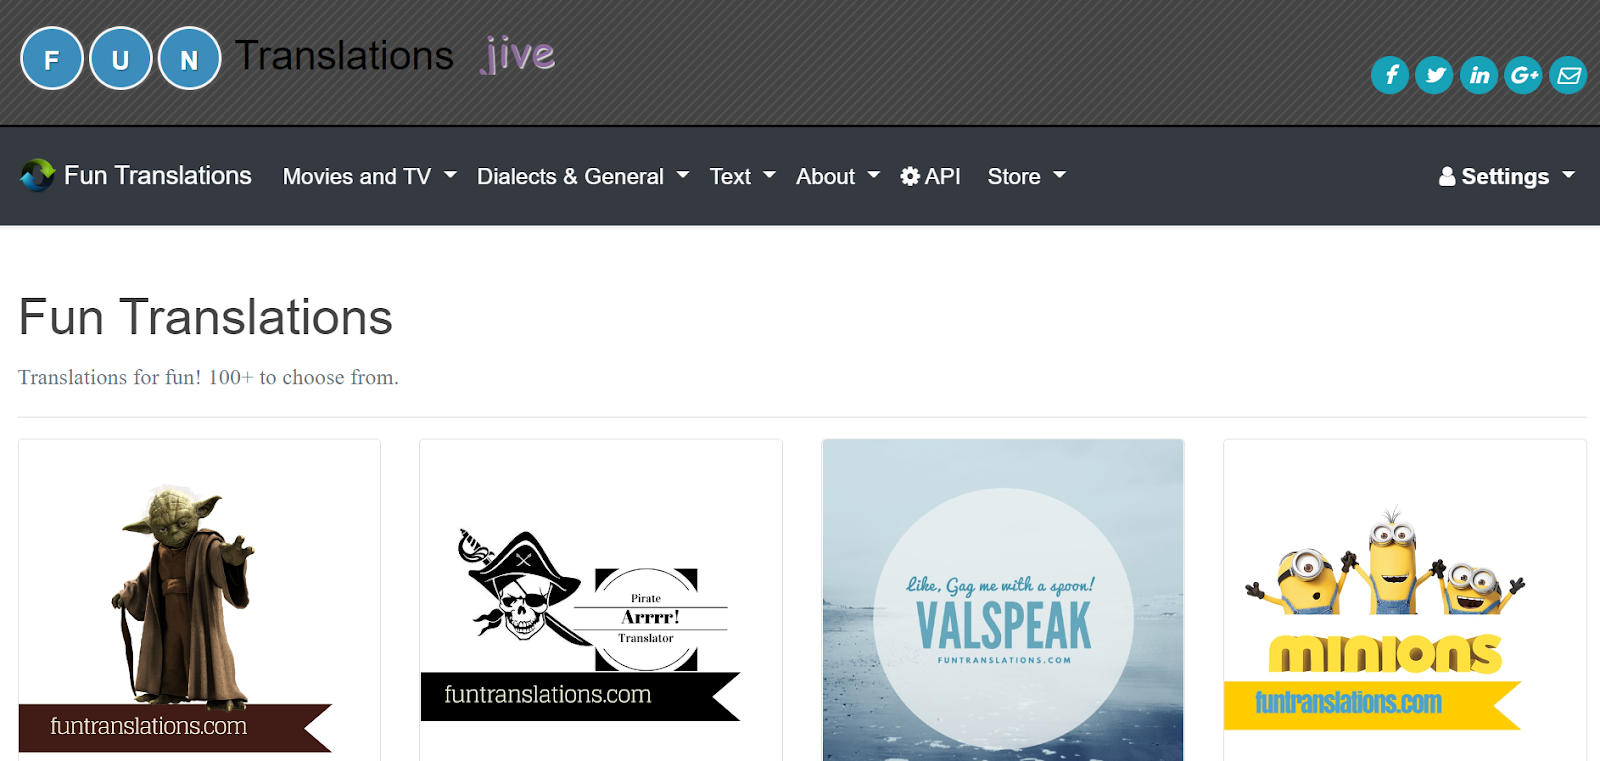The height and width of the screenshot is (761, 1600).
Task: Open the About dropdown menu
Action: pyautogui.click(x=838, y=176)
